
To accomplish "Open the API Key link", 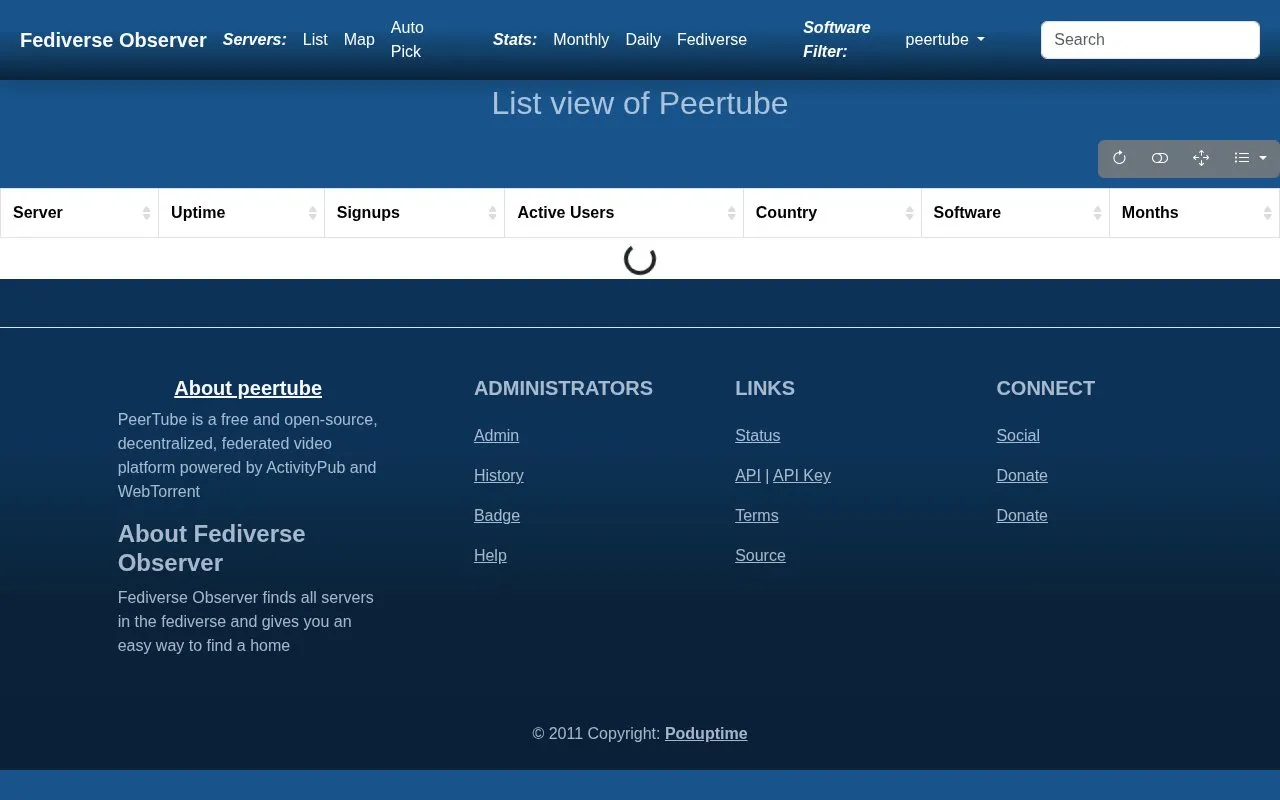I will 802,476.
